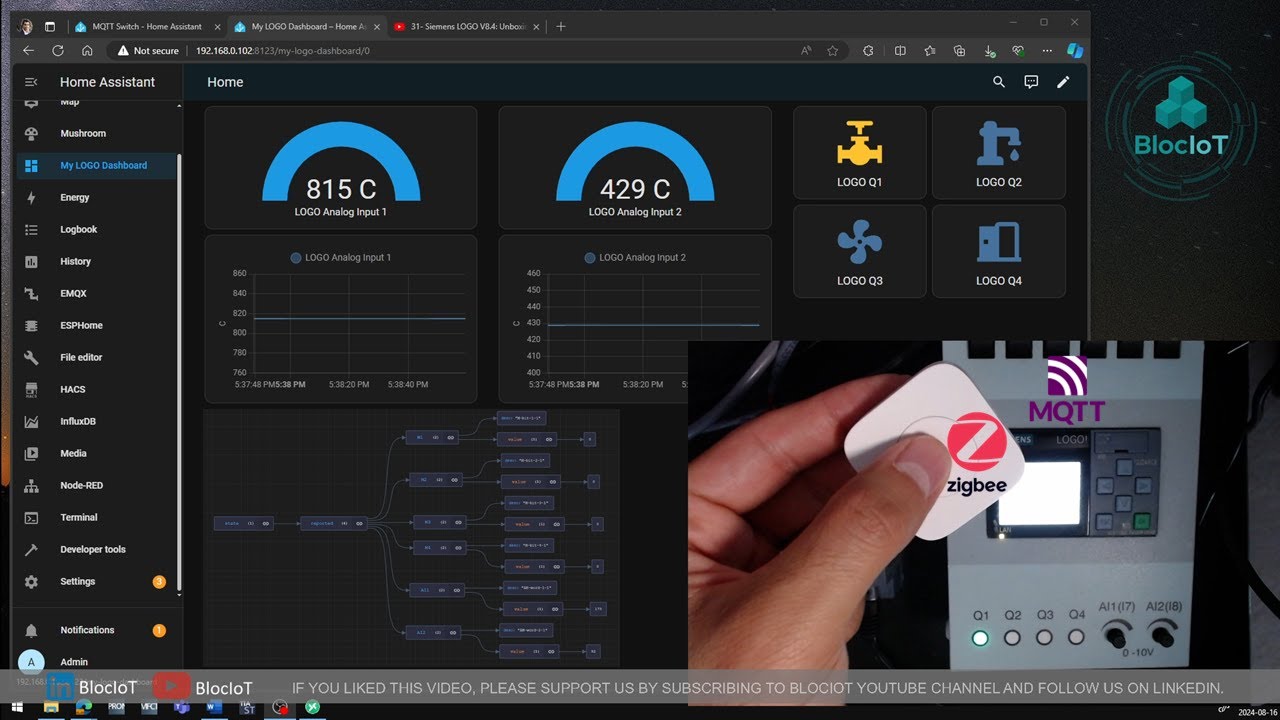Open the Assist chat icon in header

click(x=1031, y=82)
